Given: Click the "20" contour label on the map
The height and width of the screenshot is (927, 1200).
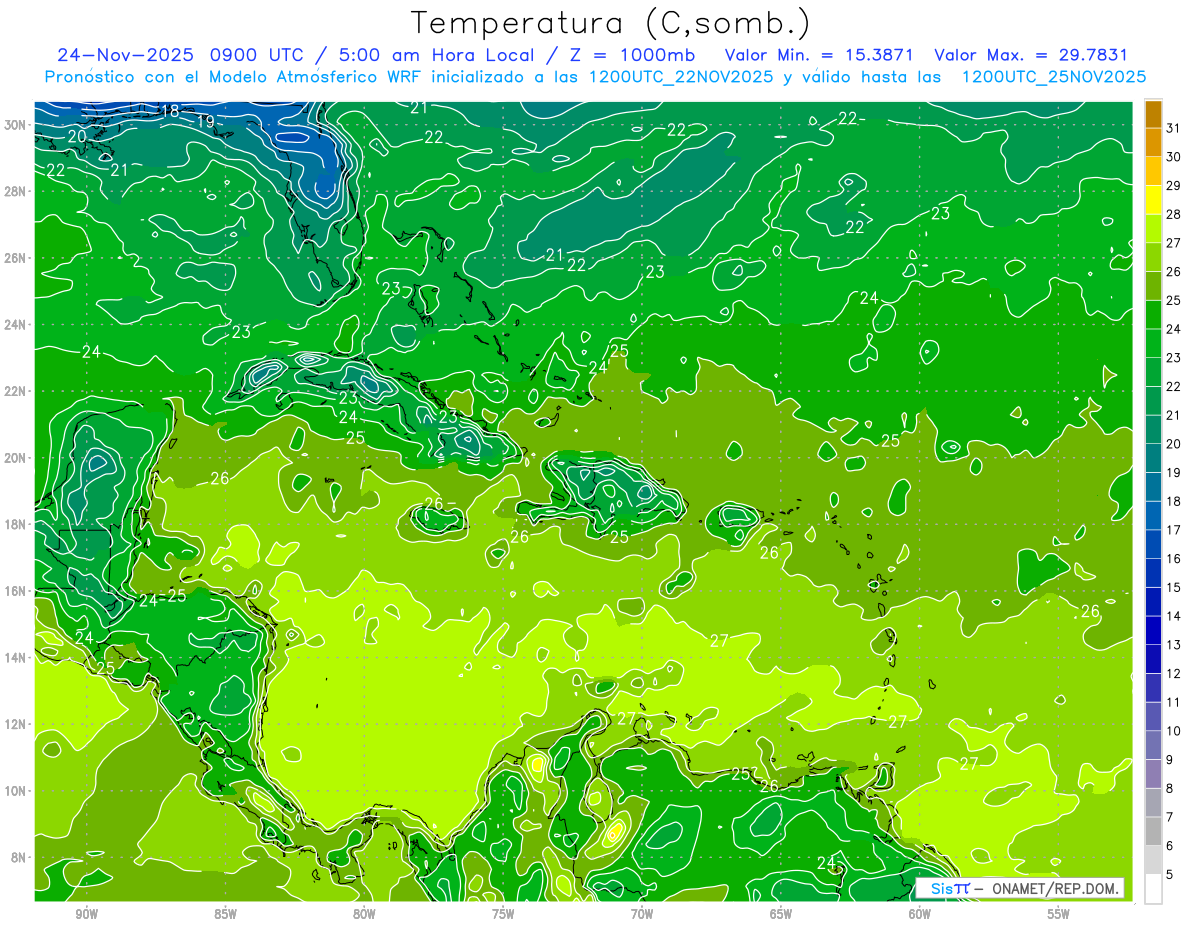Looking at the screenshot, I should (x=77, y=136).
